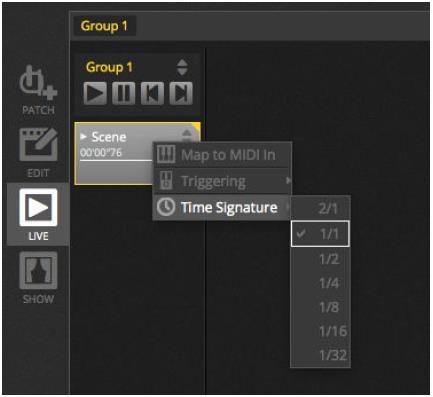Set time signature to 2/1

click(320, 208)
